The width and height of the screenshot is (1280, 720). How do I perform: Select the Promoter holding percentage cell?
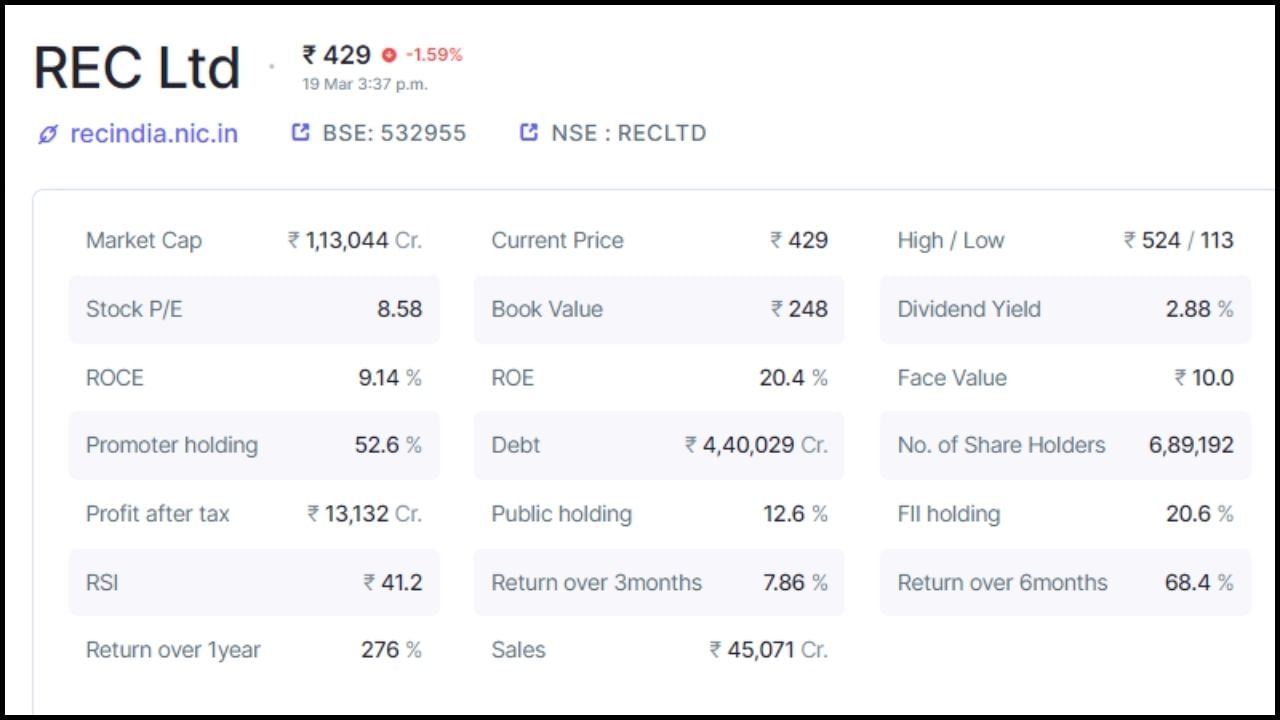pos(254,446)
